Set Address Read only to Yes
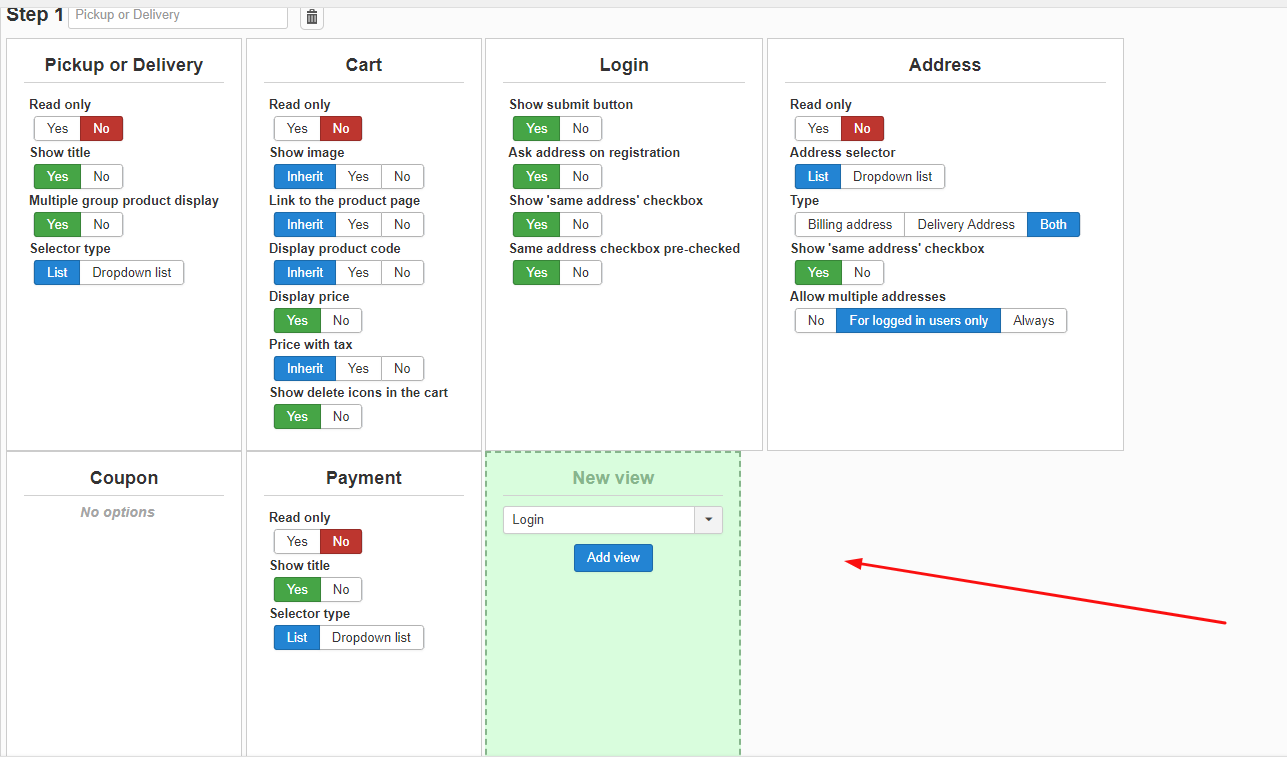This screenshot has width=1287, height=757. (818, 128)
